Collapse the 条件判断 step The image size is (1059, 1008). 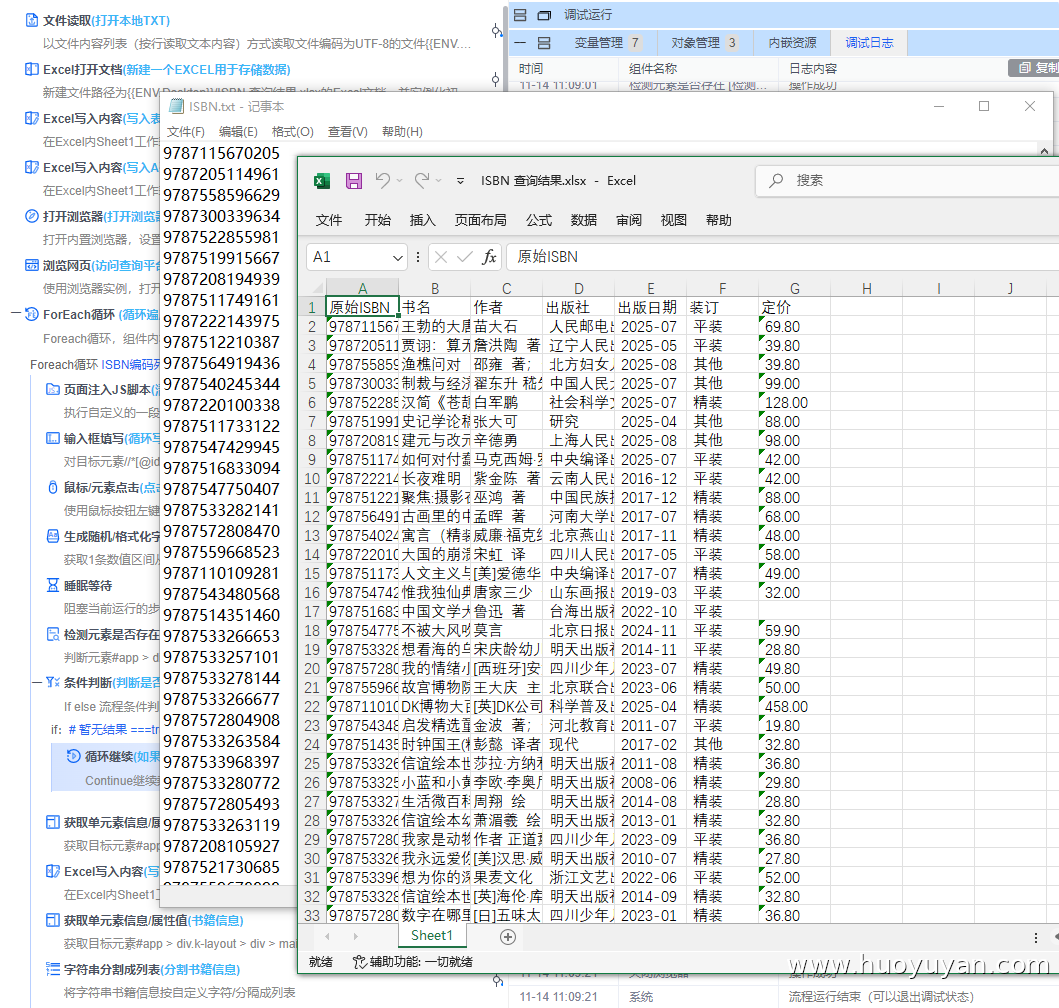(37, 682)
